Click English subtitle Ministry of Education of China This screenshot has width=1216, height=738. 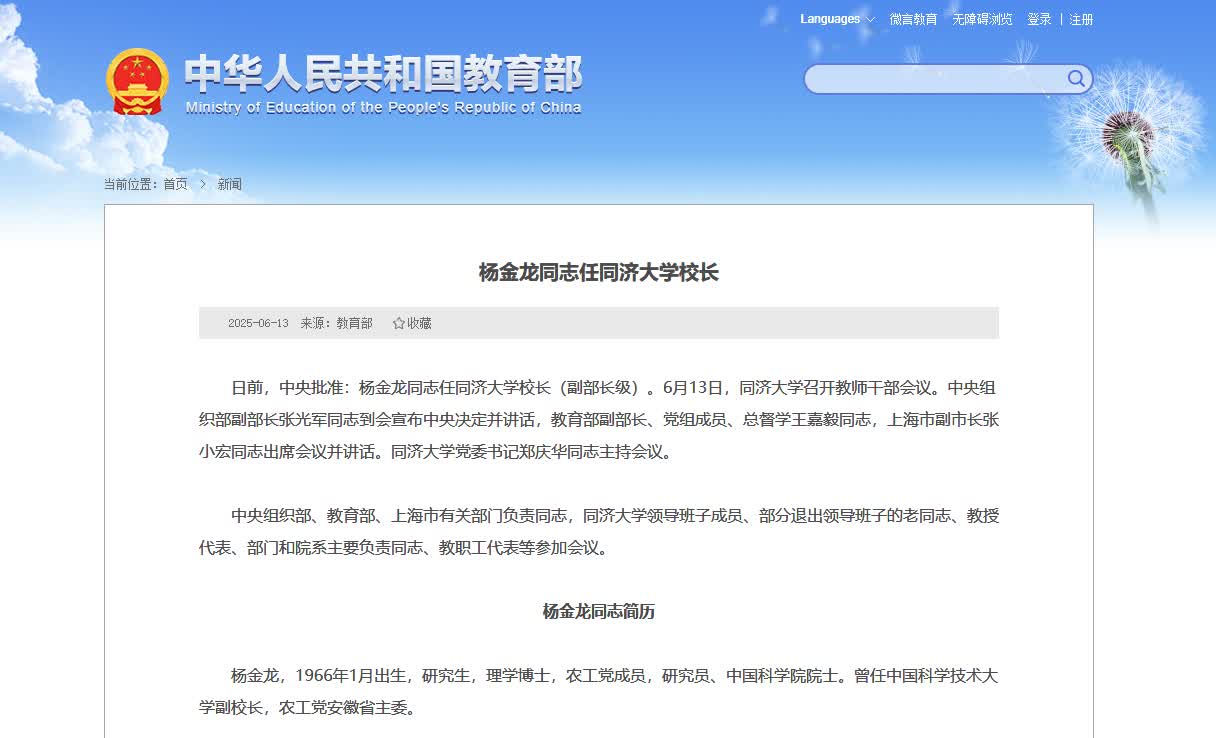tap(383, 108)
